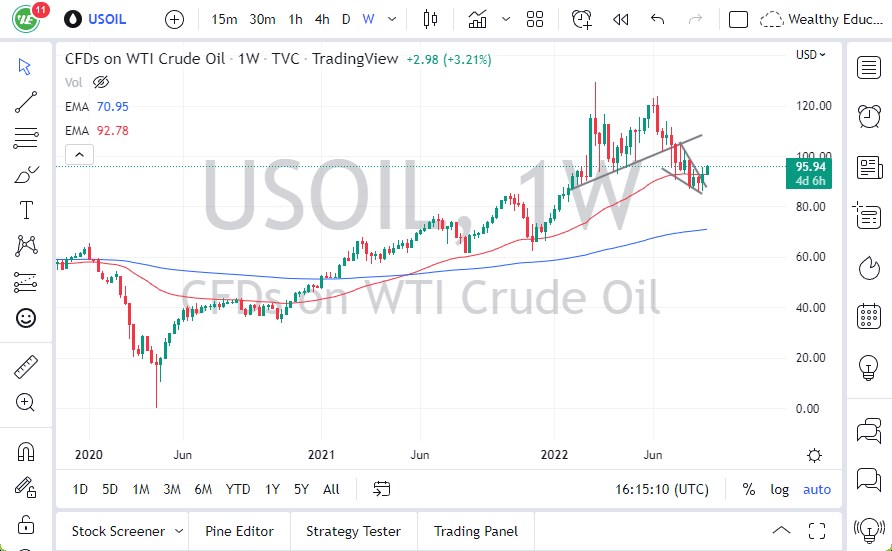Open the alerts clock panel
This screenshot has height=551, width=892.
tap(869, 117)
